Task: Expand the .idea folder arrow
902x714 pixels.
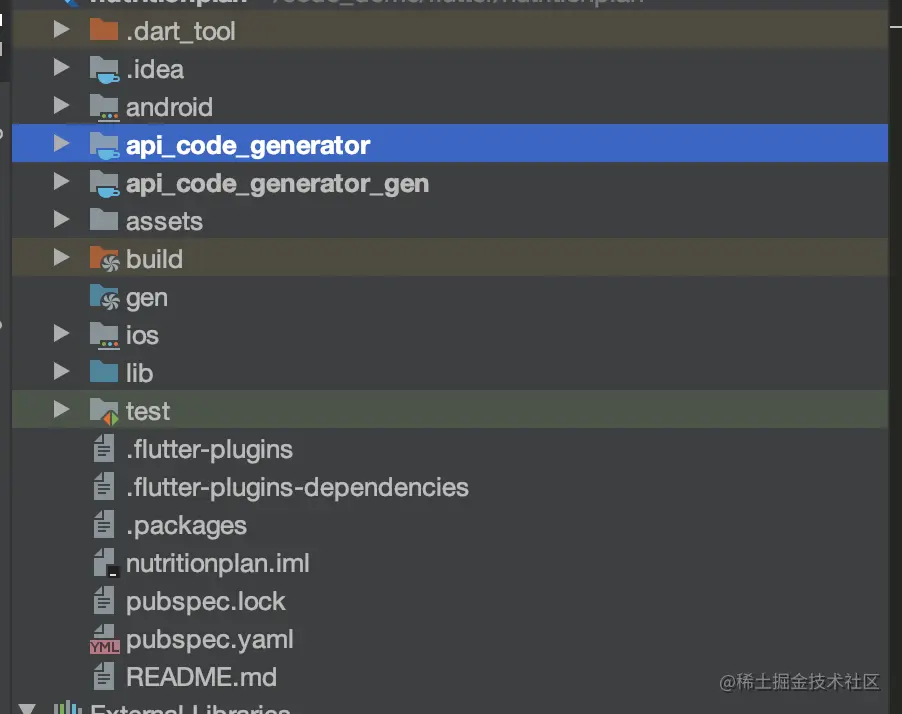Action: click(x=62, y=69)
